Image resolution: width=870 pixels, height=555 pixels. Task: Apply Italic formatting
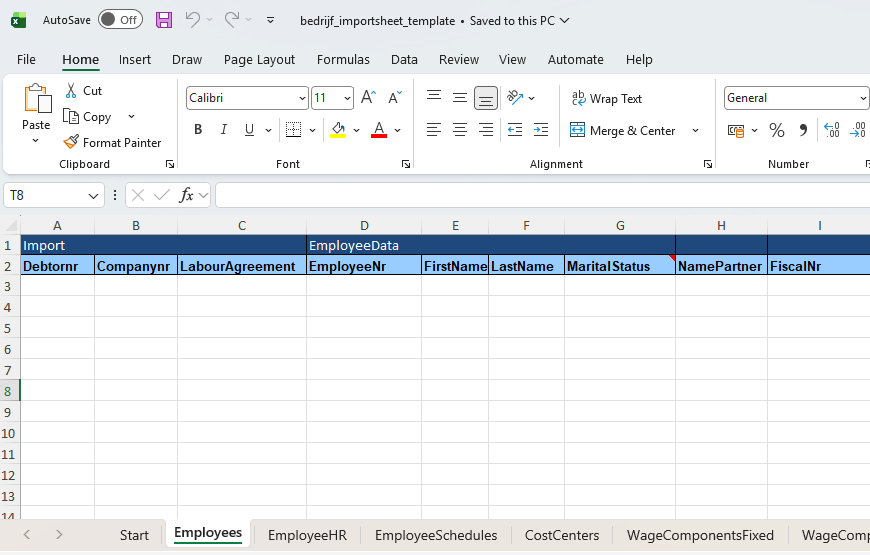(224, 130)
